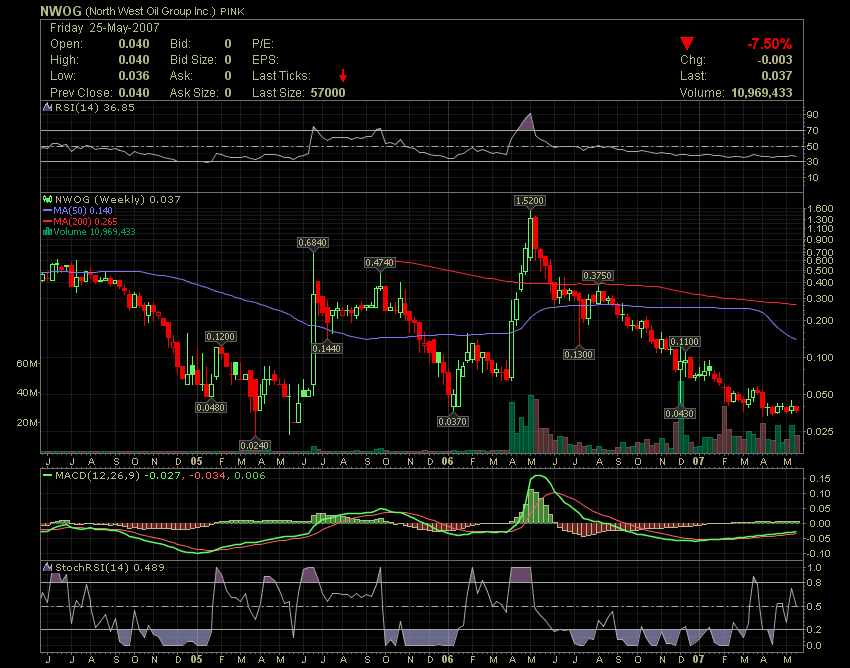Click the candlestick icon beside NWOG (Weekly)
850x668 pixels.
tap(48, 199)
